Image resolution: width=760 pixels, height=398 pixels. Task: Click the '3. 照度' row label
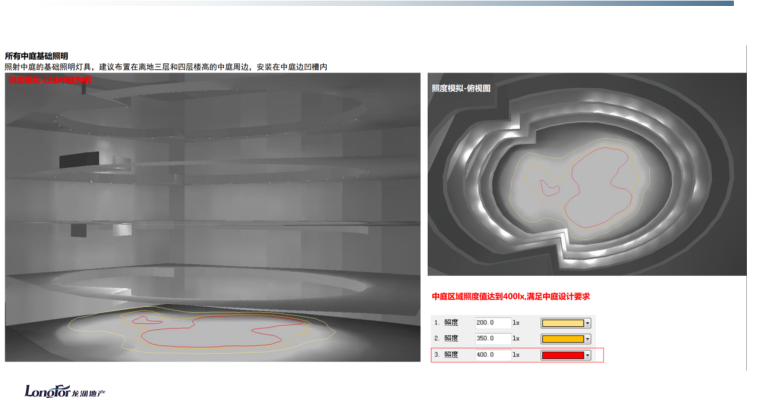pyautogui.click(x=446, y=355)
